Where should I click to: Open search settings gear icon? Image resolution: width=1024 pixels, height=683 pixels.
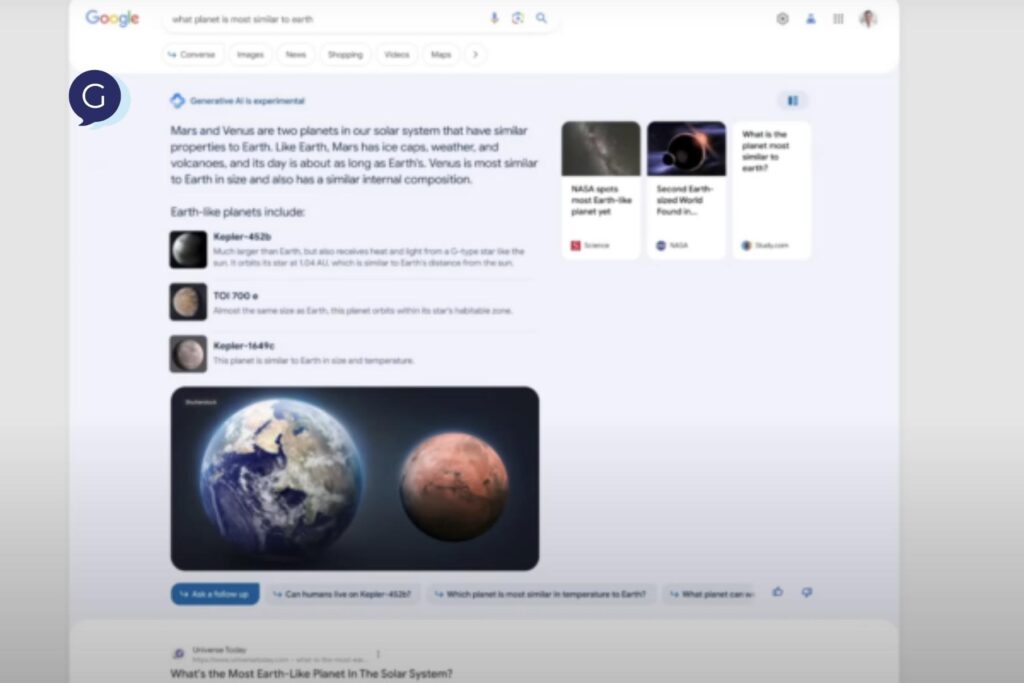pyautogui.click(x=782, y=19)
